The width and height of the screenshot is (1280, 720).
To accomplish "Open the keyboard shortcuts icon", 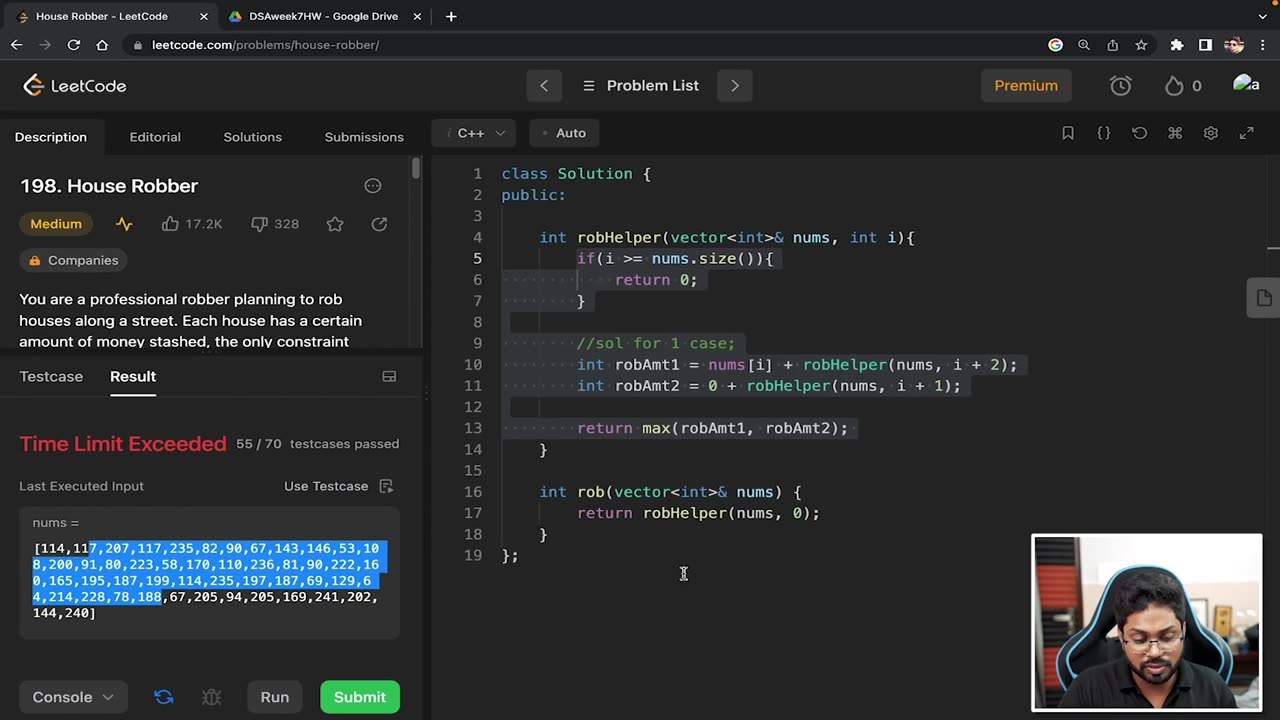I will [1175, 133].
